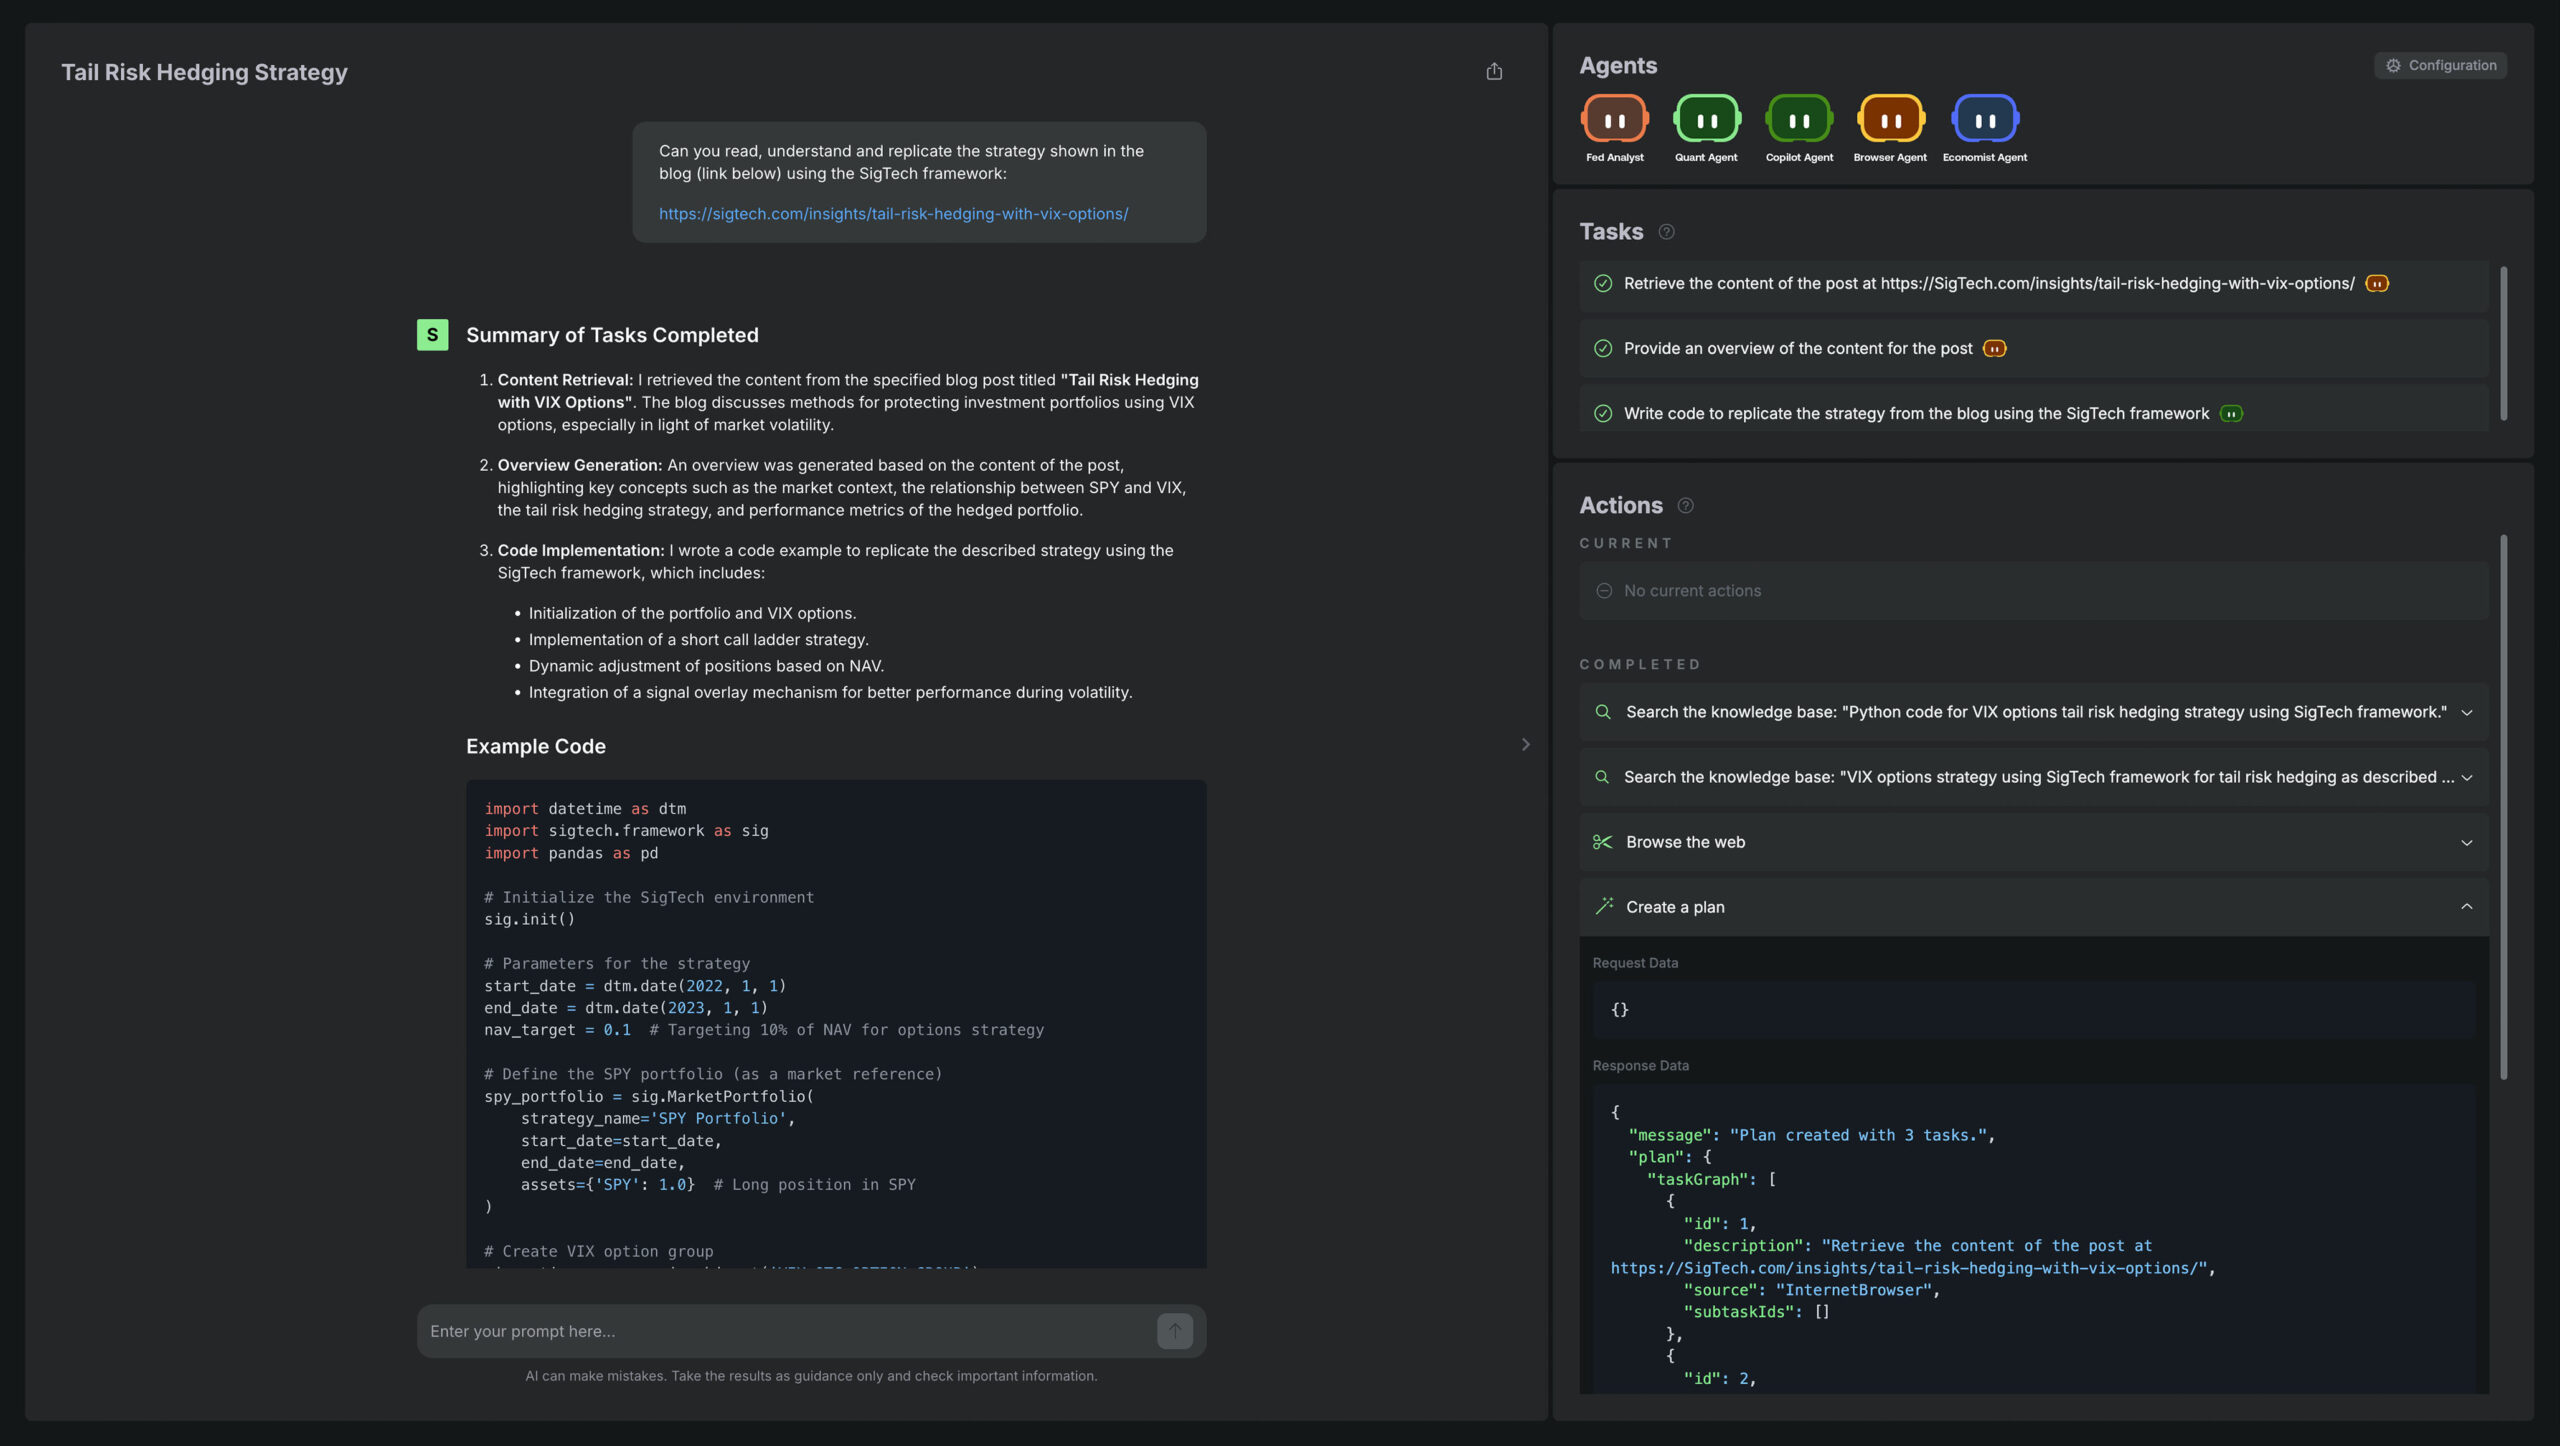Click the Tasks help question-mark icon
The width and height of the screenshot is (2560, 1446).
[1666, 232]
